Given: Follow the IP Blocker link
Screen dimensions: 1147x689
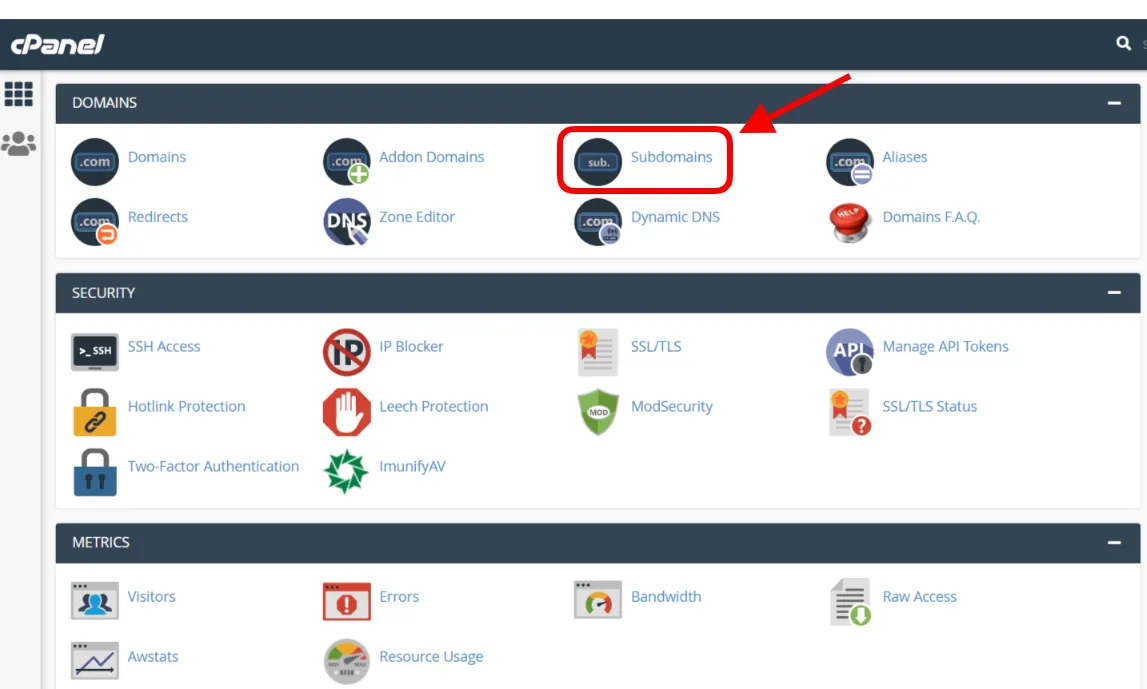Looking at the screenshot, I should tap(411, 346).
